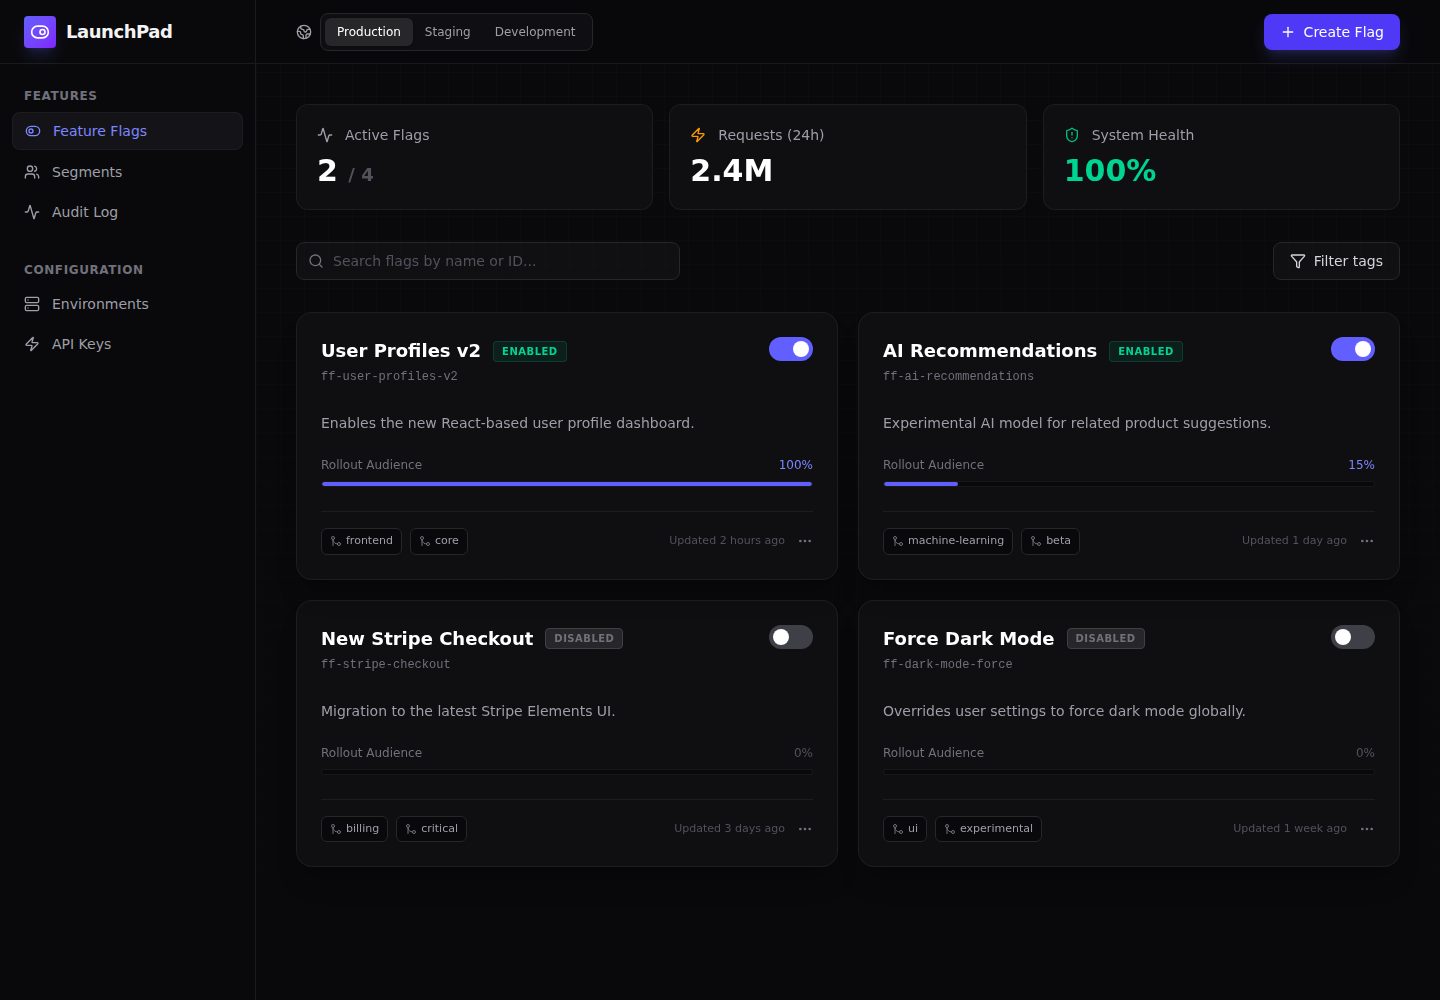Click the LaunchPad logo icon

coord(40,32)
